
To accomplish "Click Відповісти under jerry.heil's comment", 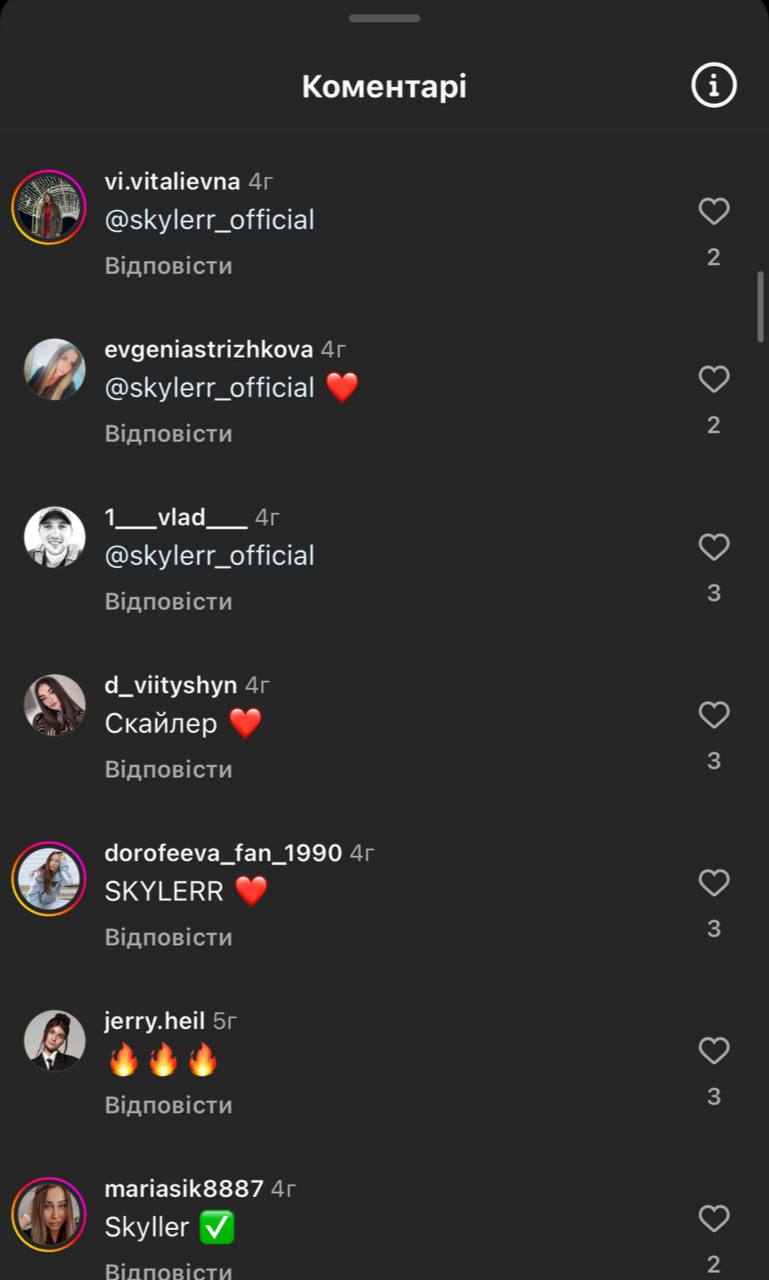I will click(x=168, y=1106).
